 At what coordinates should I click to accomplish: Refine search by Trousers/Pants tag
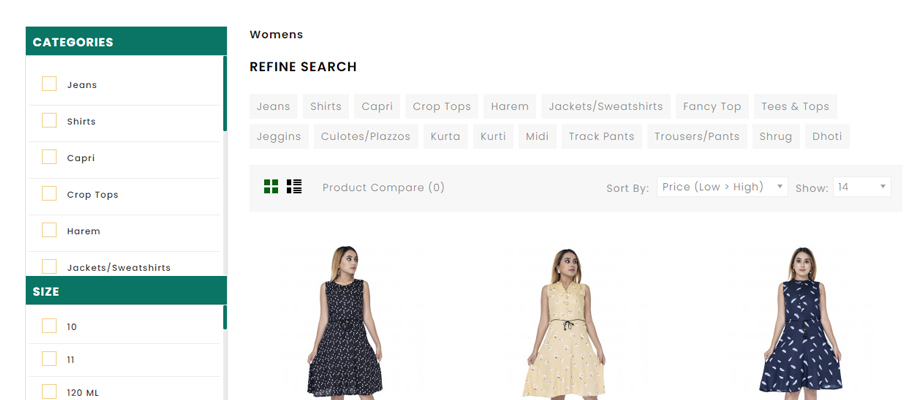tap(697, 136)
